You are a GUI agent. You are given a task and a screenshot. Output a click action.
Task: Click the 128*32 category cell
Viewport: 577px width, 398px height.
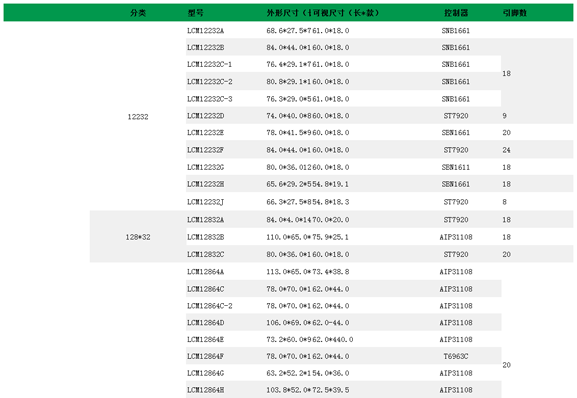138,237
